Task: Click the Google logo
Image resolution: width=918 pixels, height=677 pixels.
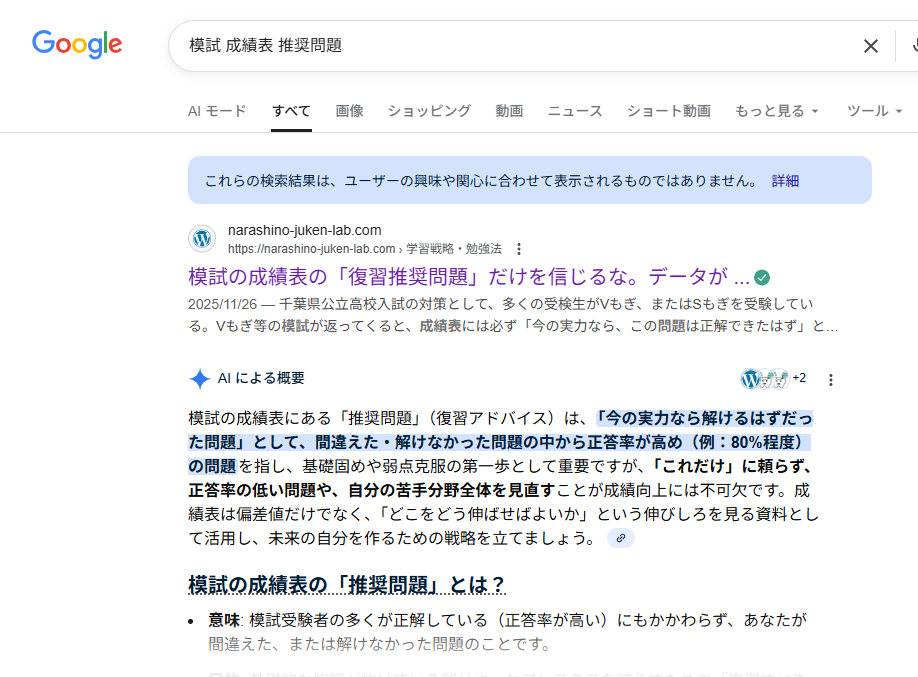Action: point(77,44)
